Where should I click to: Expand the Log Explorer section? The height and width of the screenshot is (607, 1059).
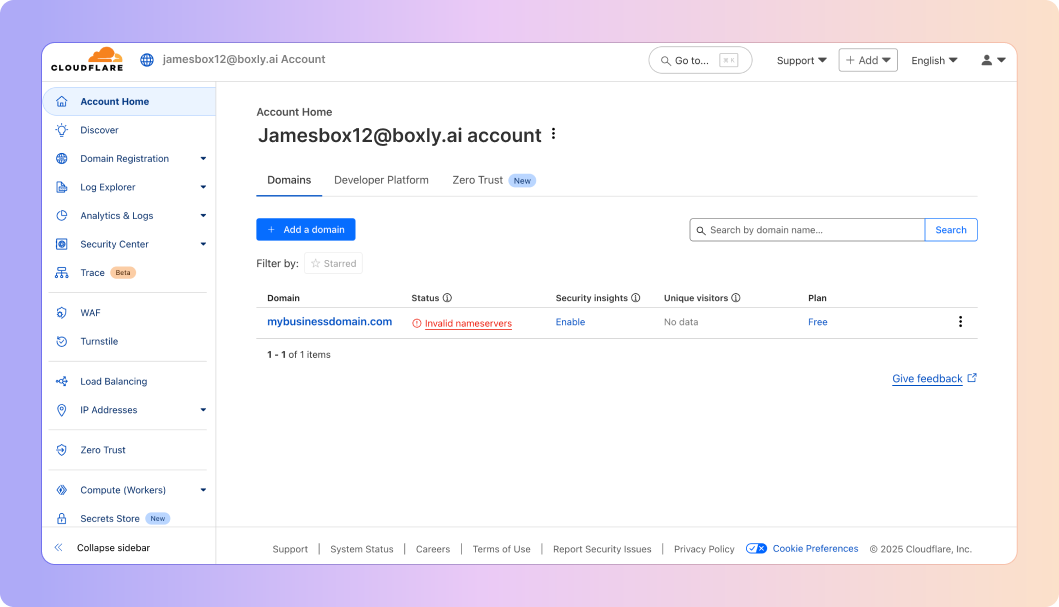203,187
